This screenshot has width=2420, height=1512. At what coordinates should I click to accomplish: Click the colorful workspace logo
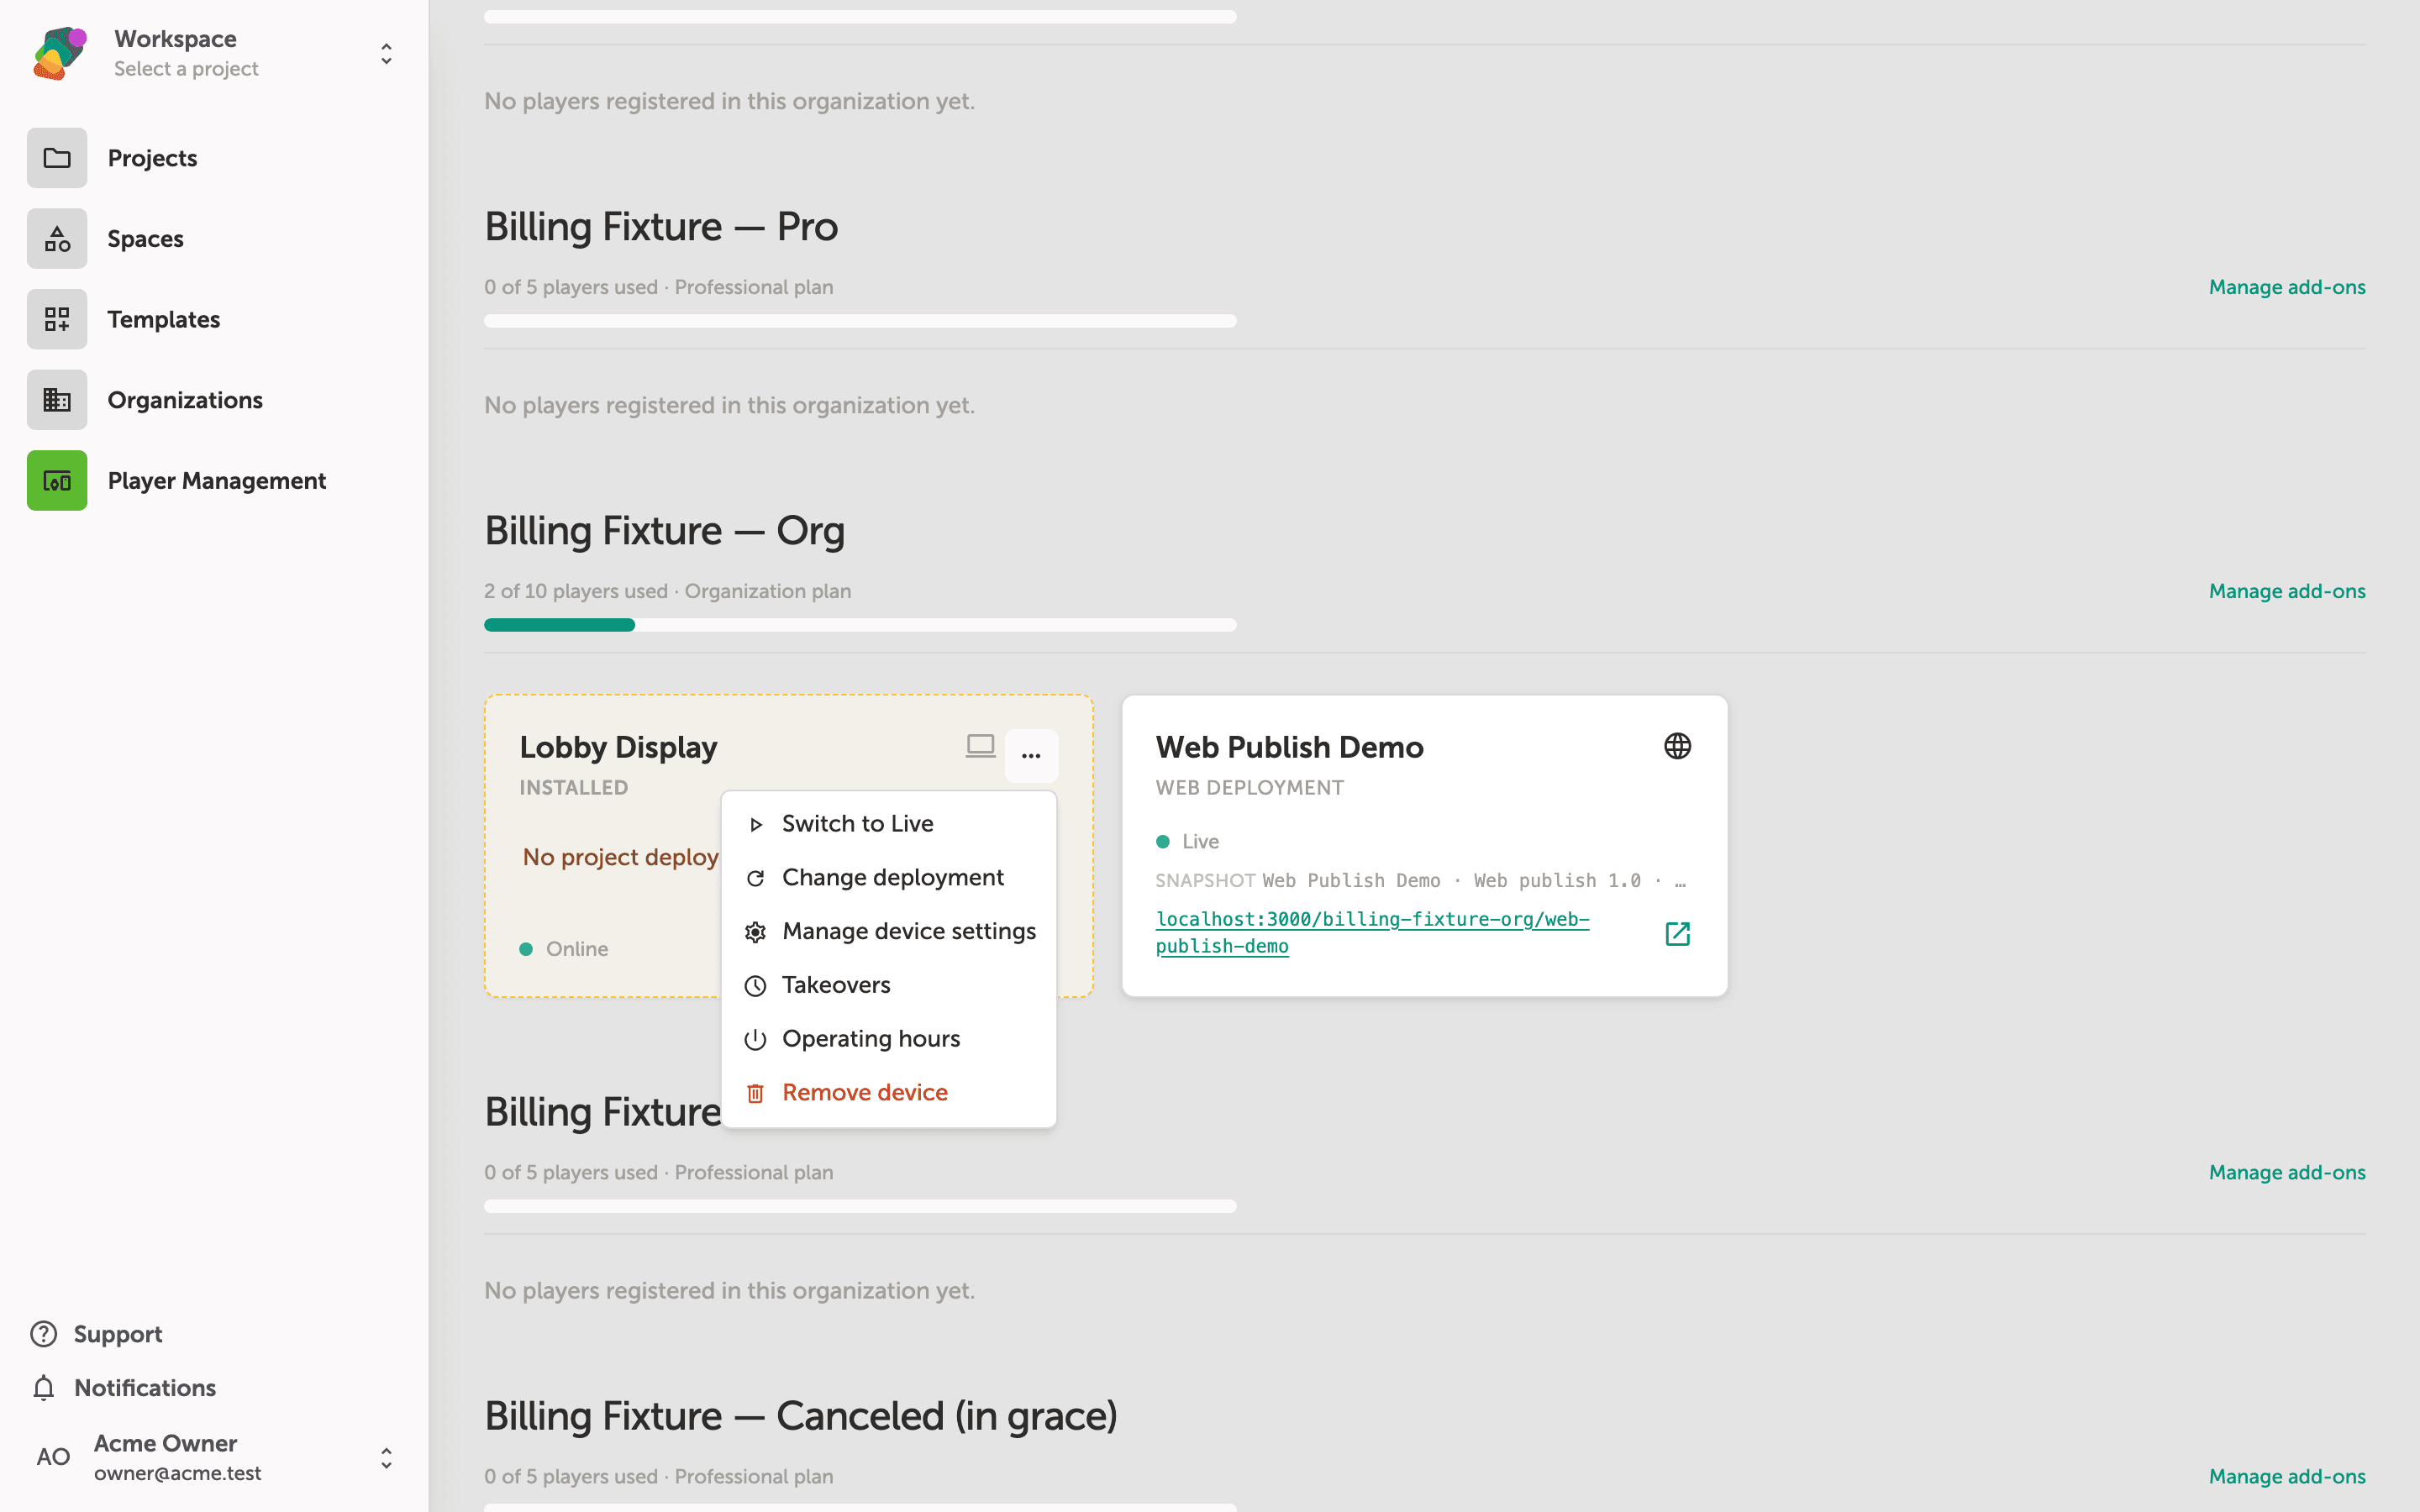[60, 54]
